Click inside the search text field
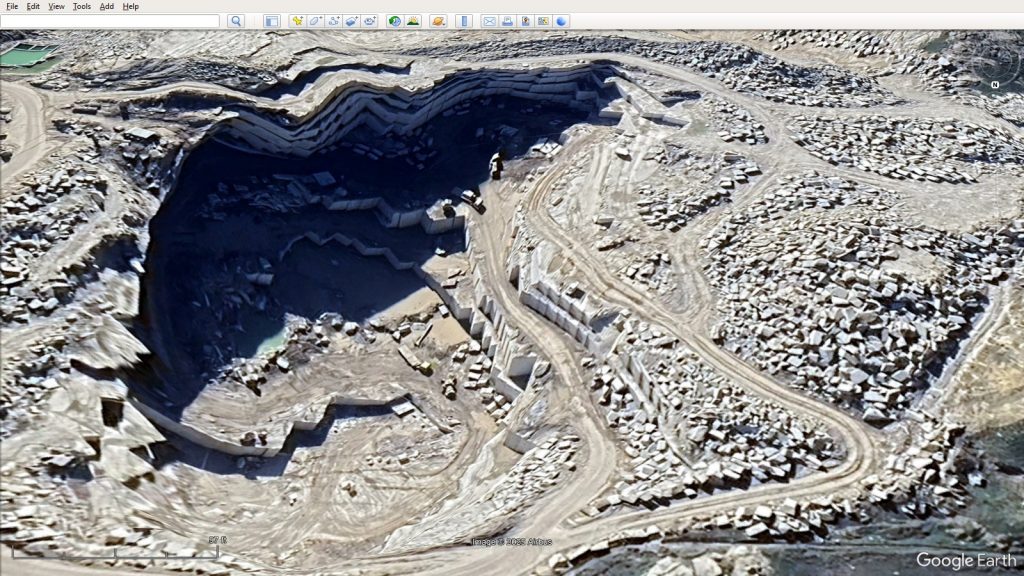 (110, 21)
